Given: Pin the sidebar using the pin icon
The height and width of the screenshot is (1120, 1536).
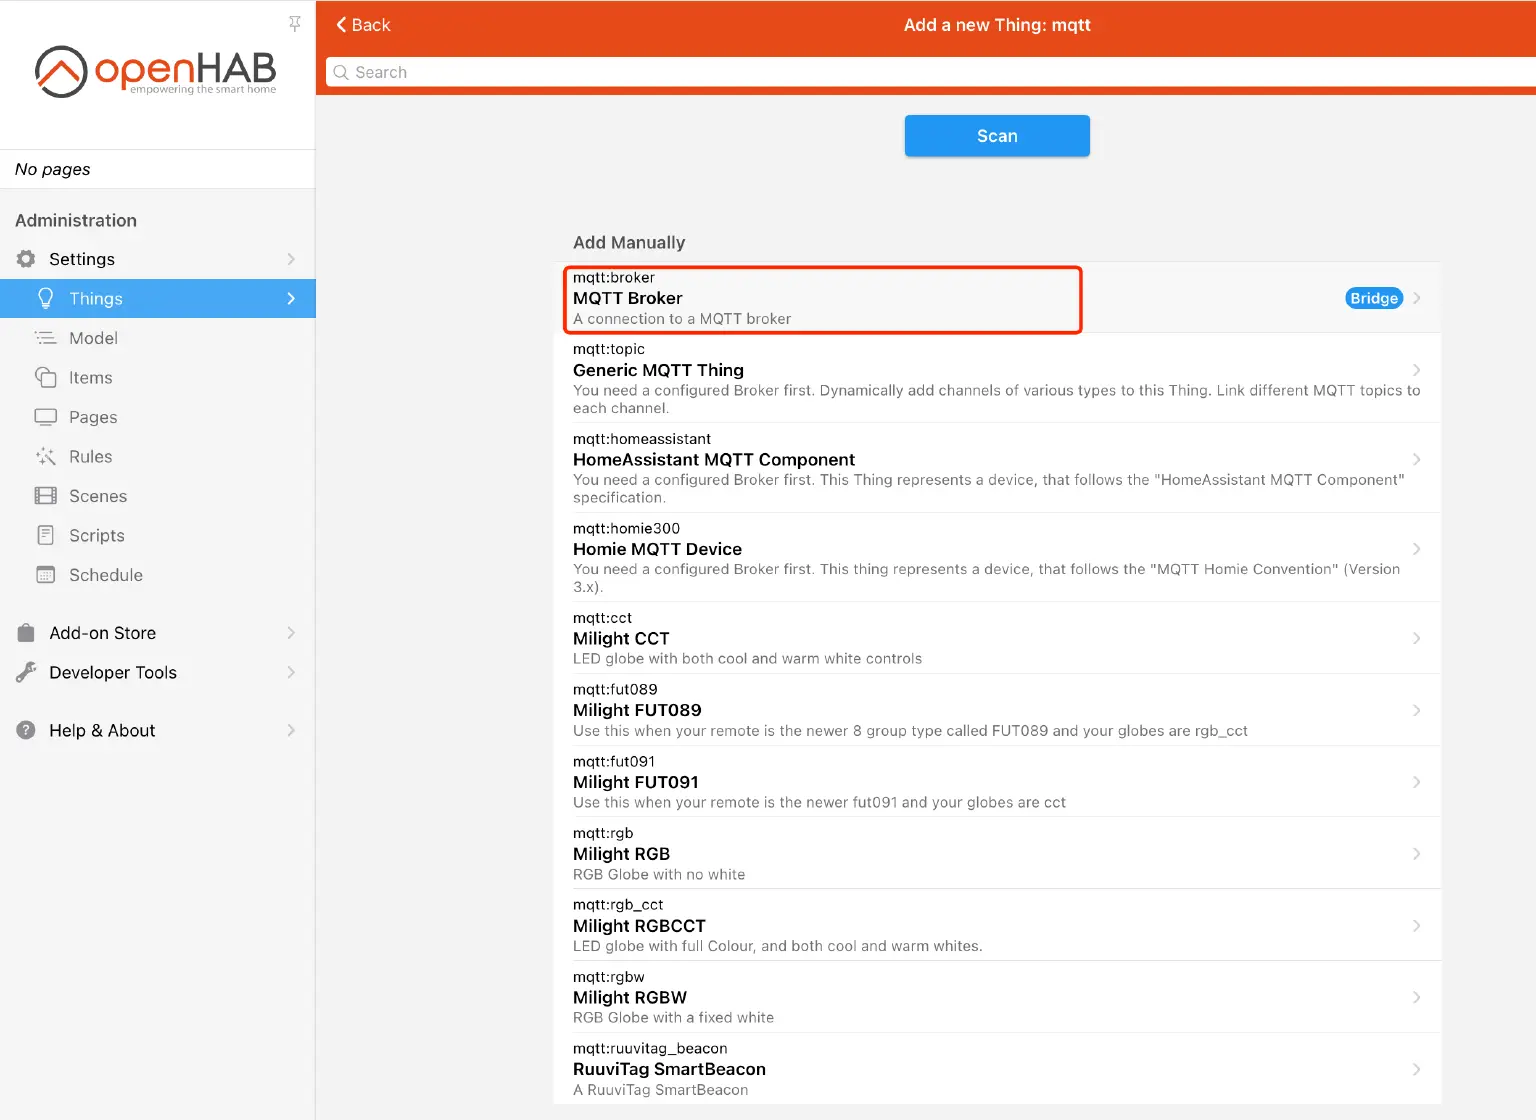Looking at the screenshot, I should pos(294,23).
